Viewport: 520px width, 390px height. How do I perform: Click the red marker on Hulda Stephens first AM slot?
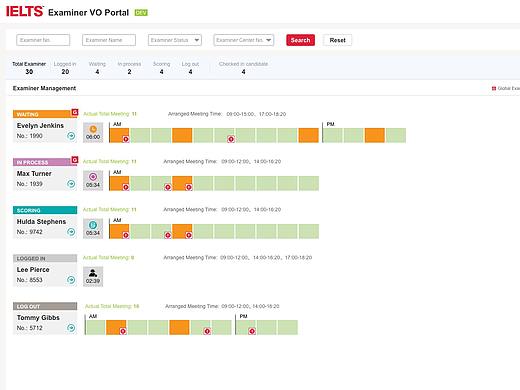126,235
